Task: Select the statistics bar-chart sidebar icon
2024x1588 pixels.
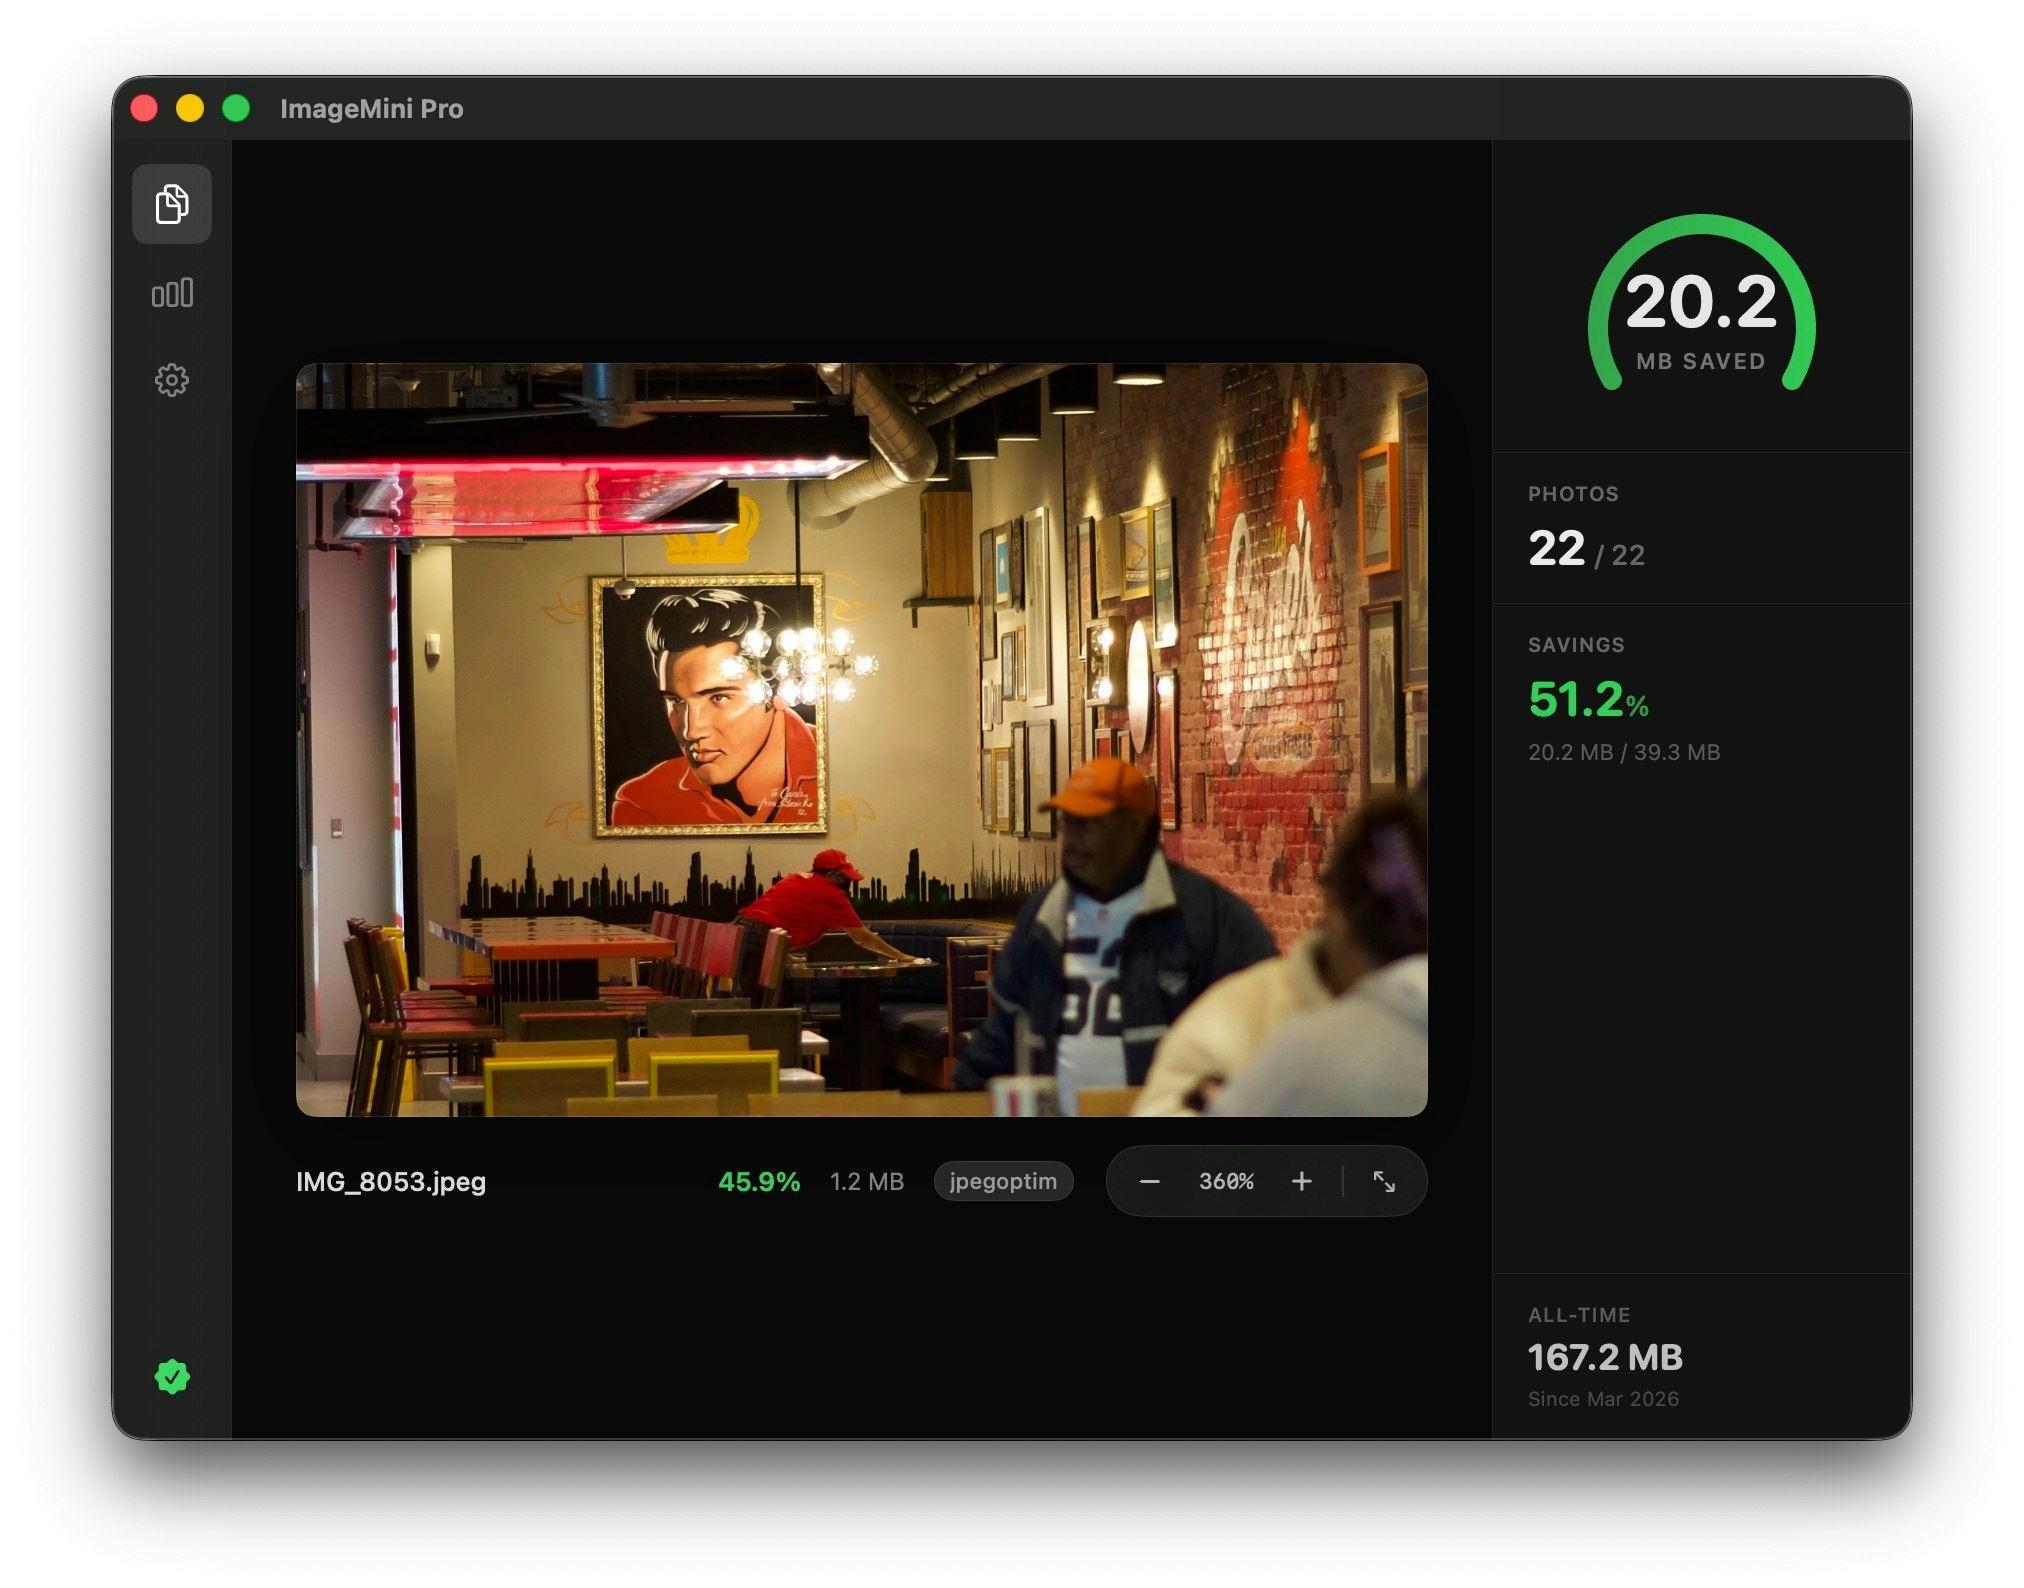Action: 172,292
